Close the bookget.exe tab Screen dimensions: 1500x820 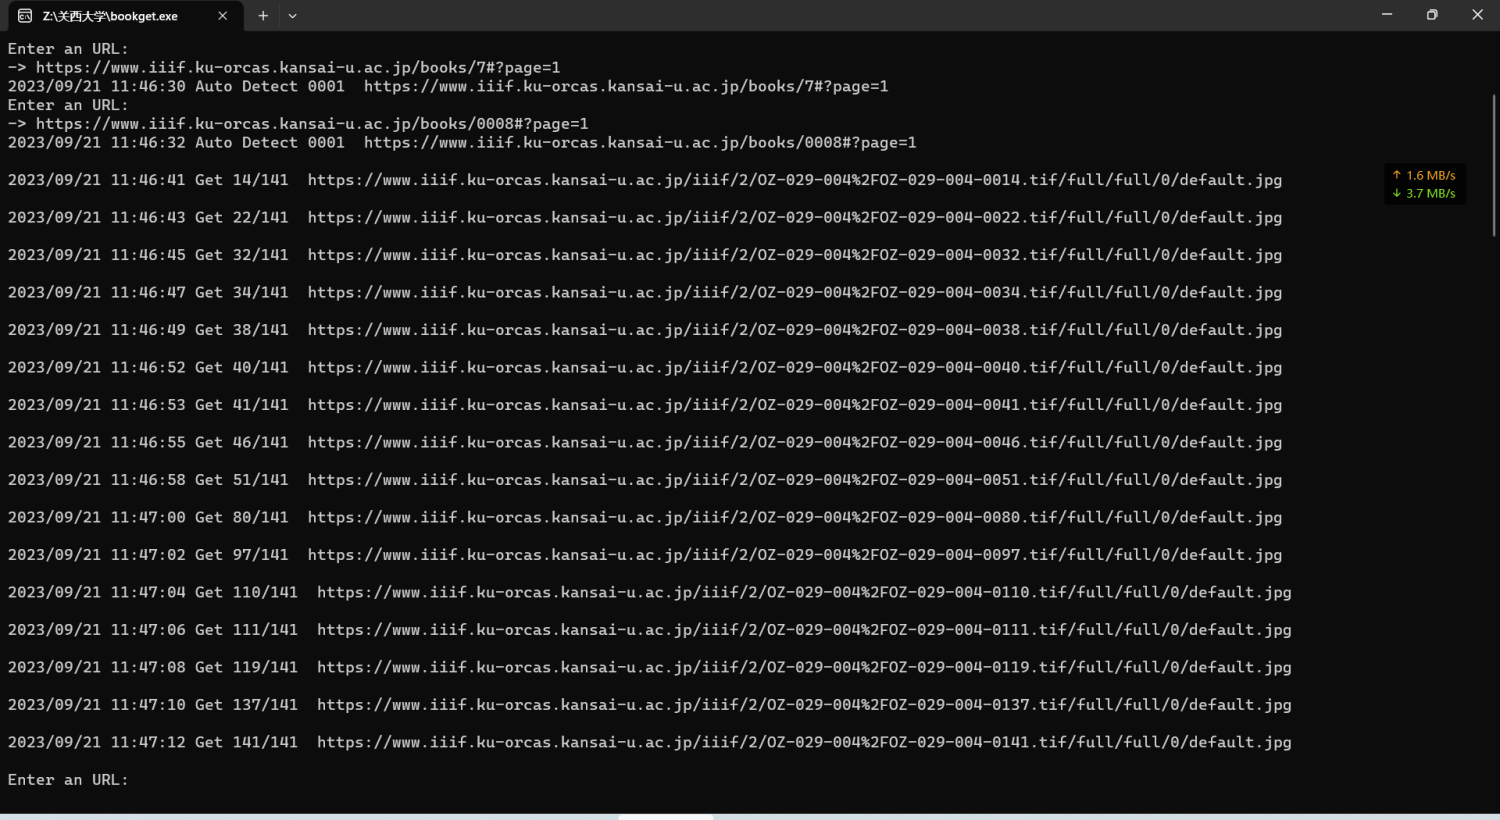coord(222,16)
